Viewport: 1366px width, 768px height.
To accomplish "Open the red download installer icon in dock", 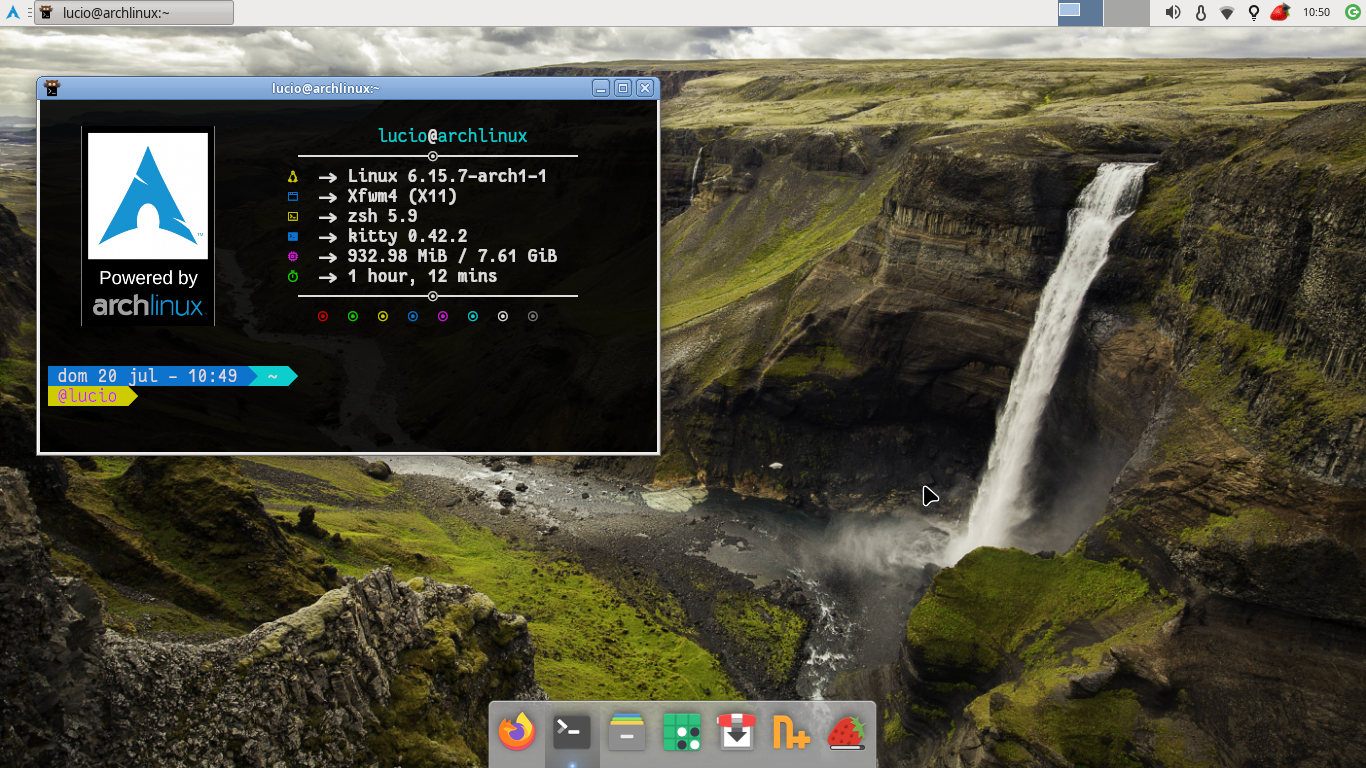I will [737, 732].
